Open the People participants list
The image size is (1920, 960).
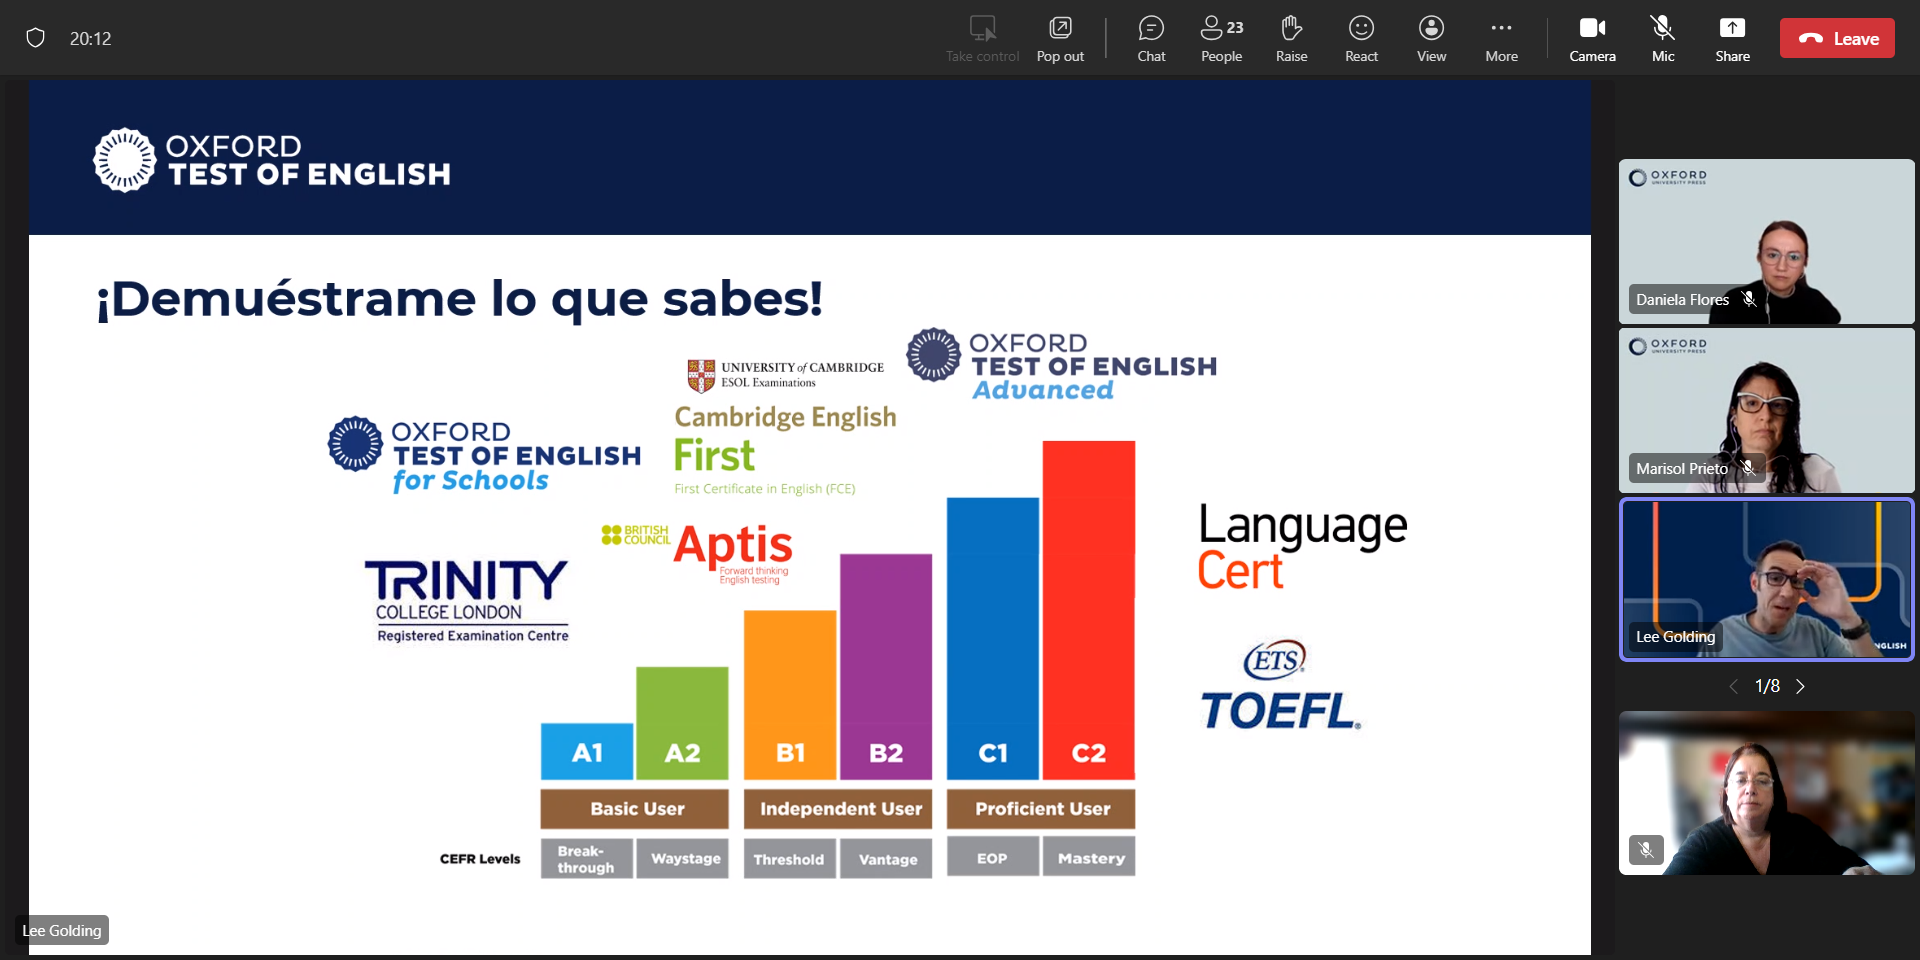pos(1221,39)
